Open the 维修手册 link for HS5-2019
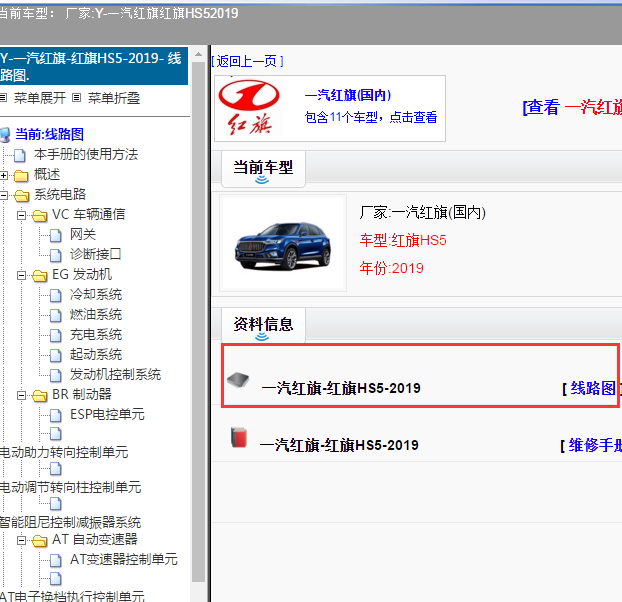 tap(595, 445)
